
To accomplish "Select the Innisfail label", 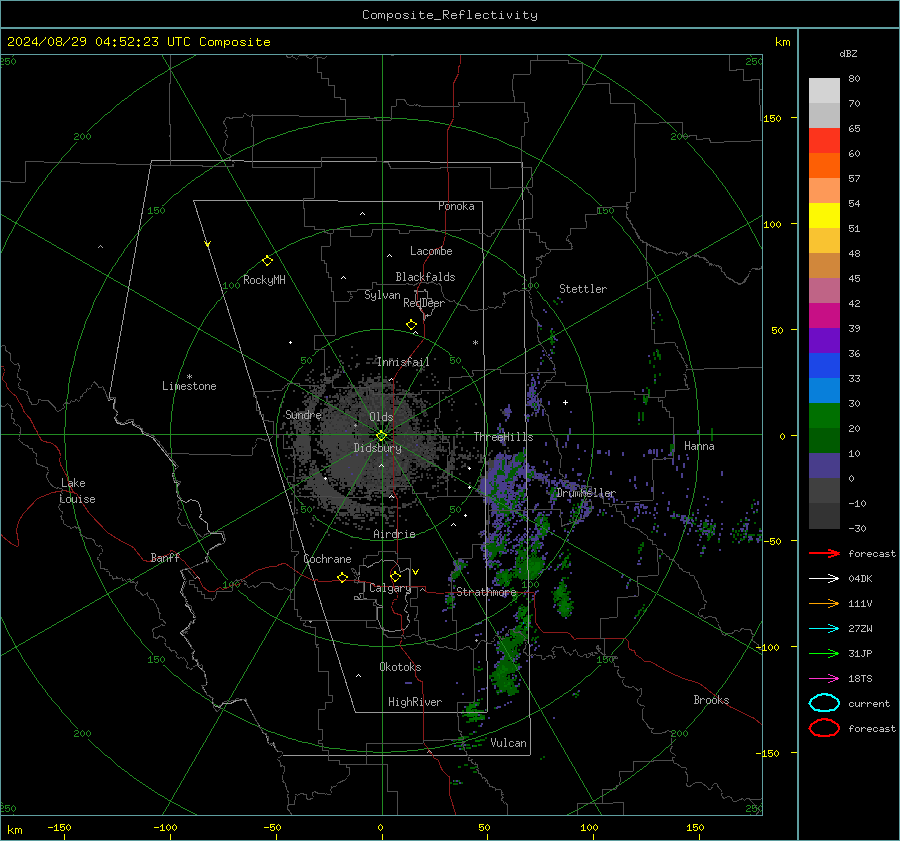I will coord(403,362).
